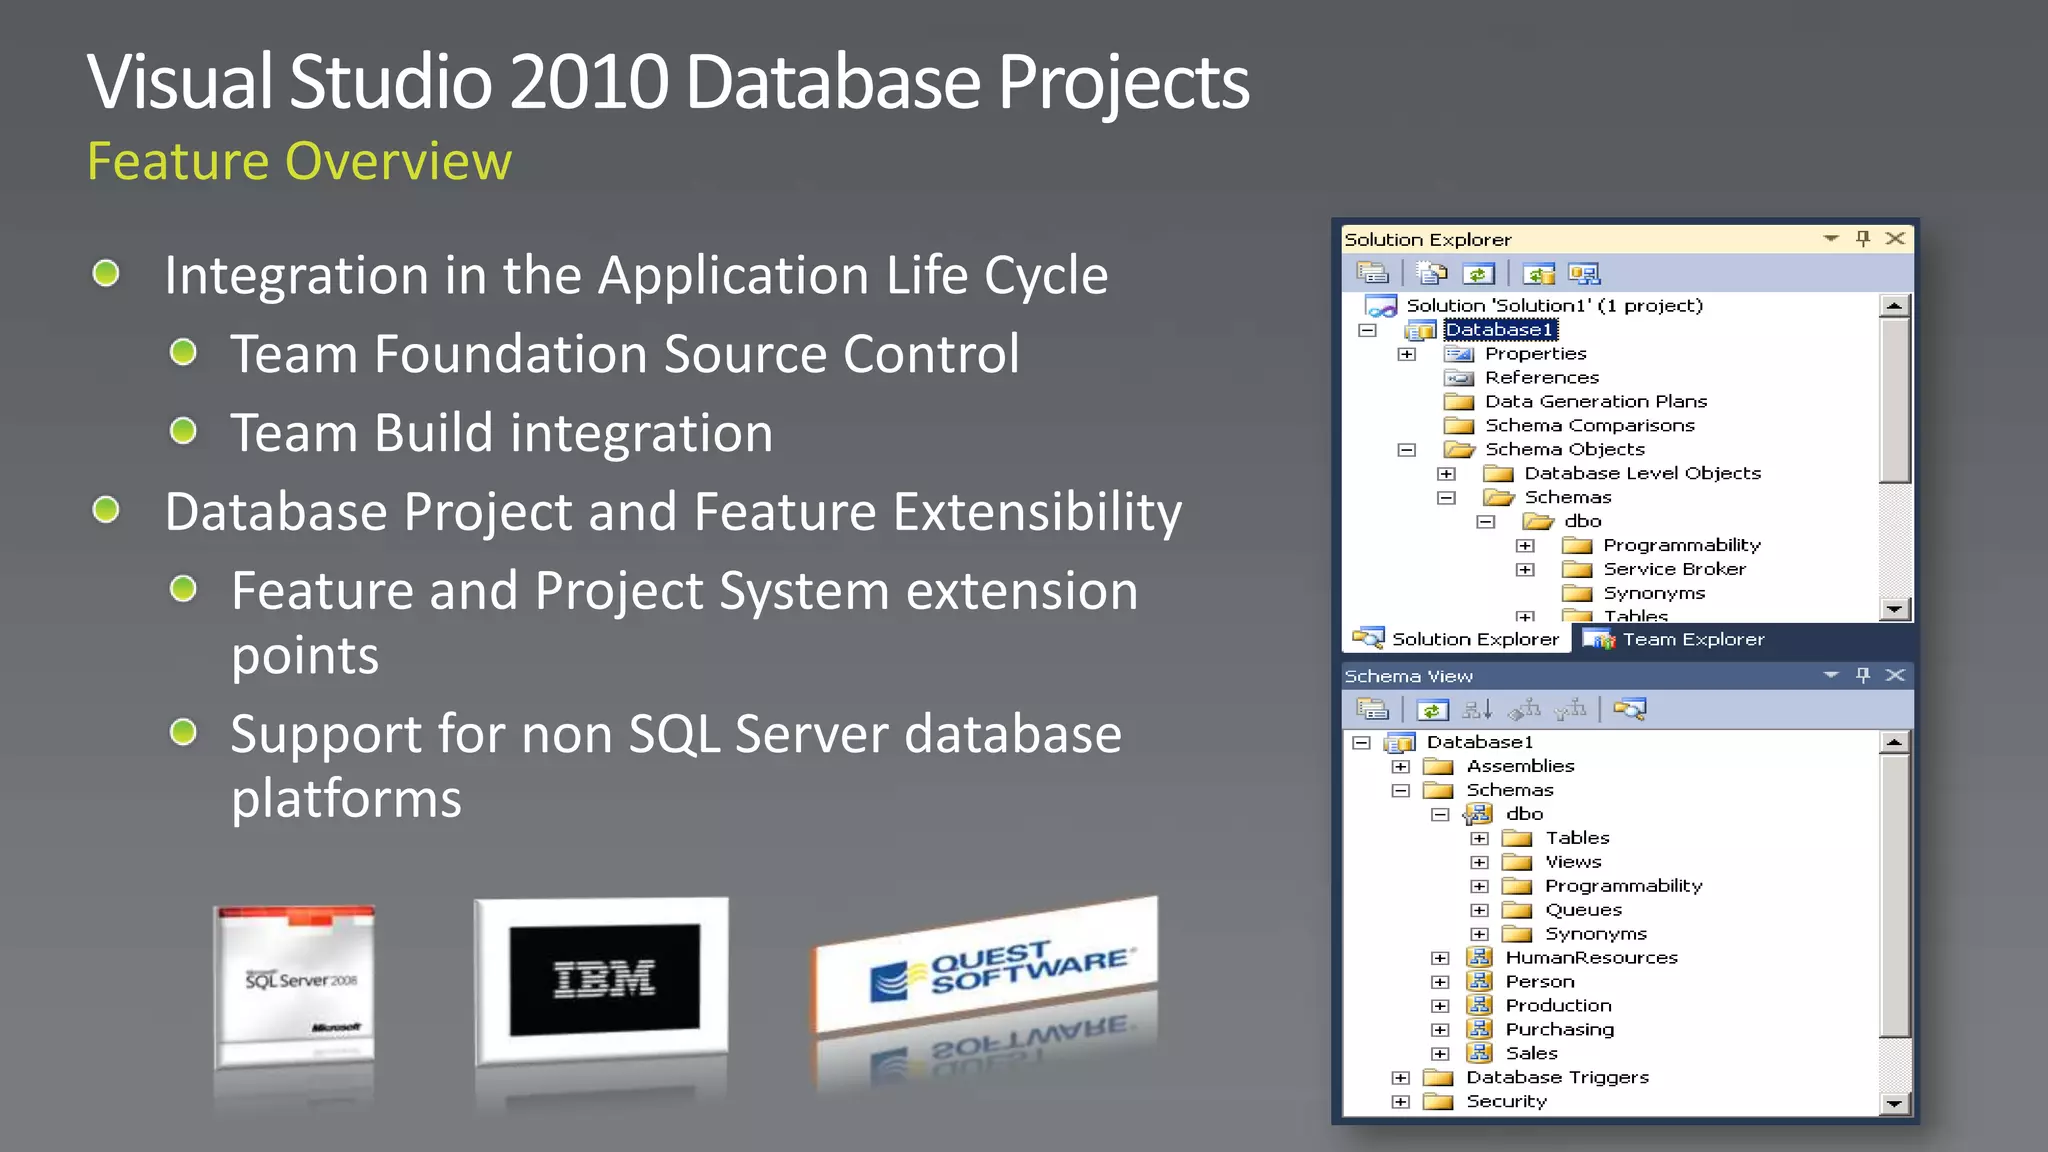Expand the Assemblies folder in Schema View
The image size is (2048, 1152).
coord(1400,767)
